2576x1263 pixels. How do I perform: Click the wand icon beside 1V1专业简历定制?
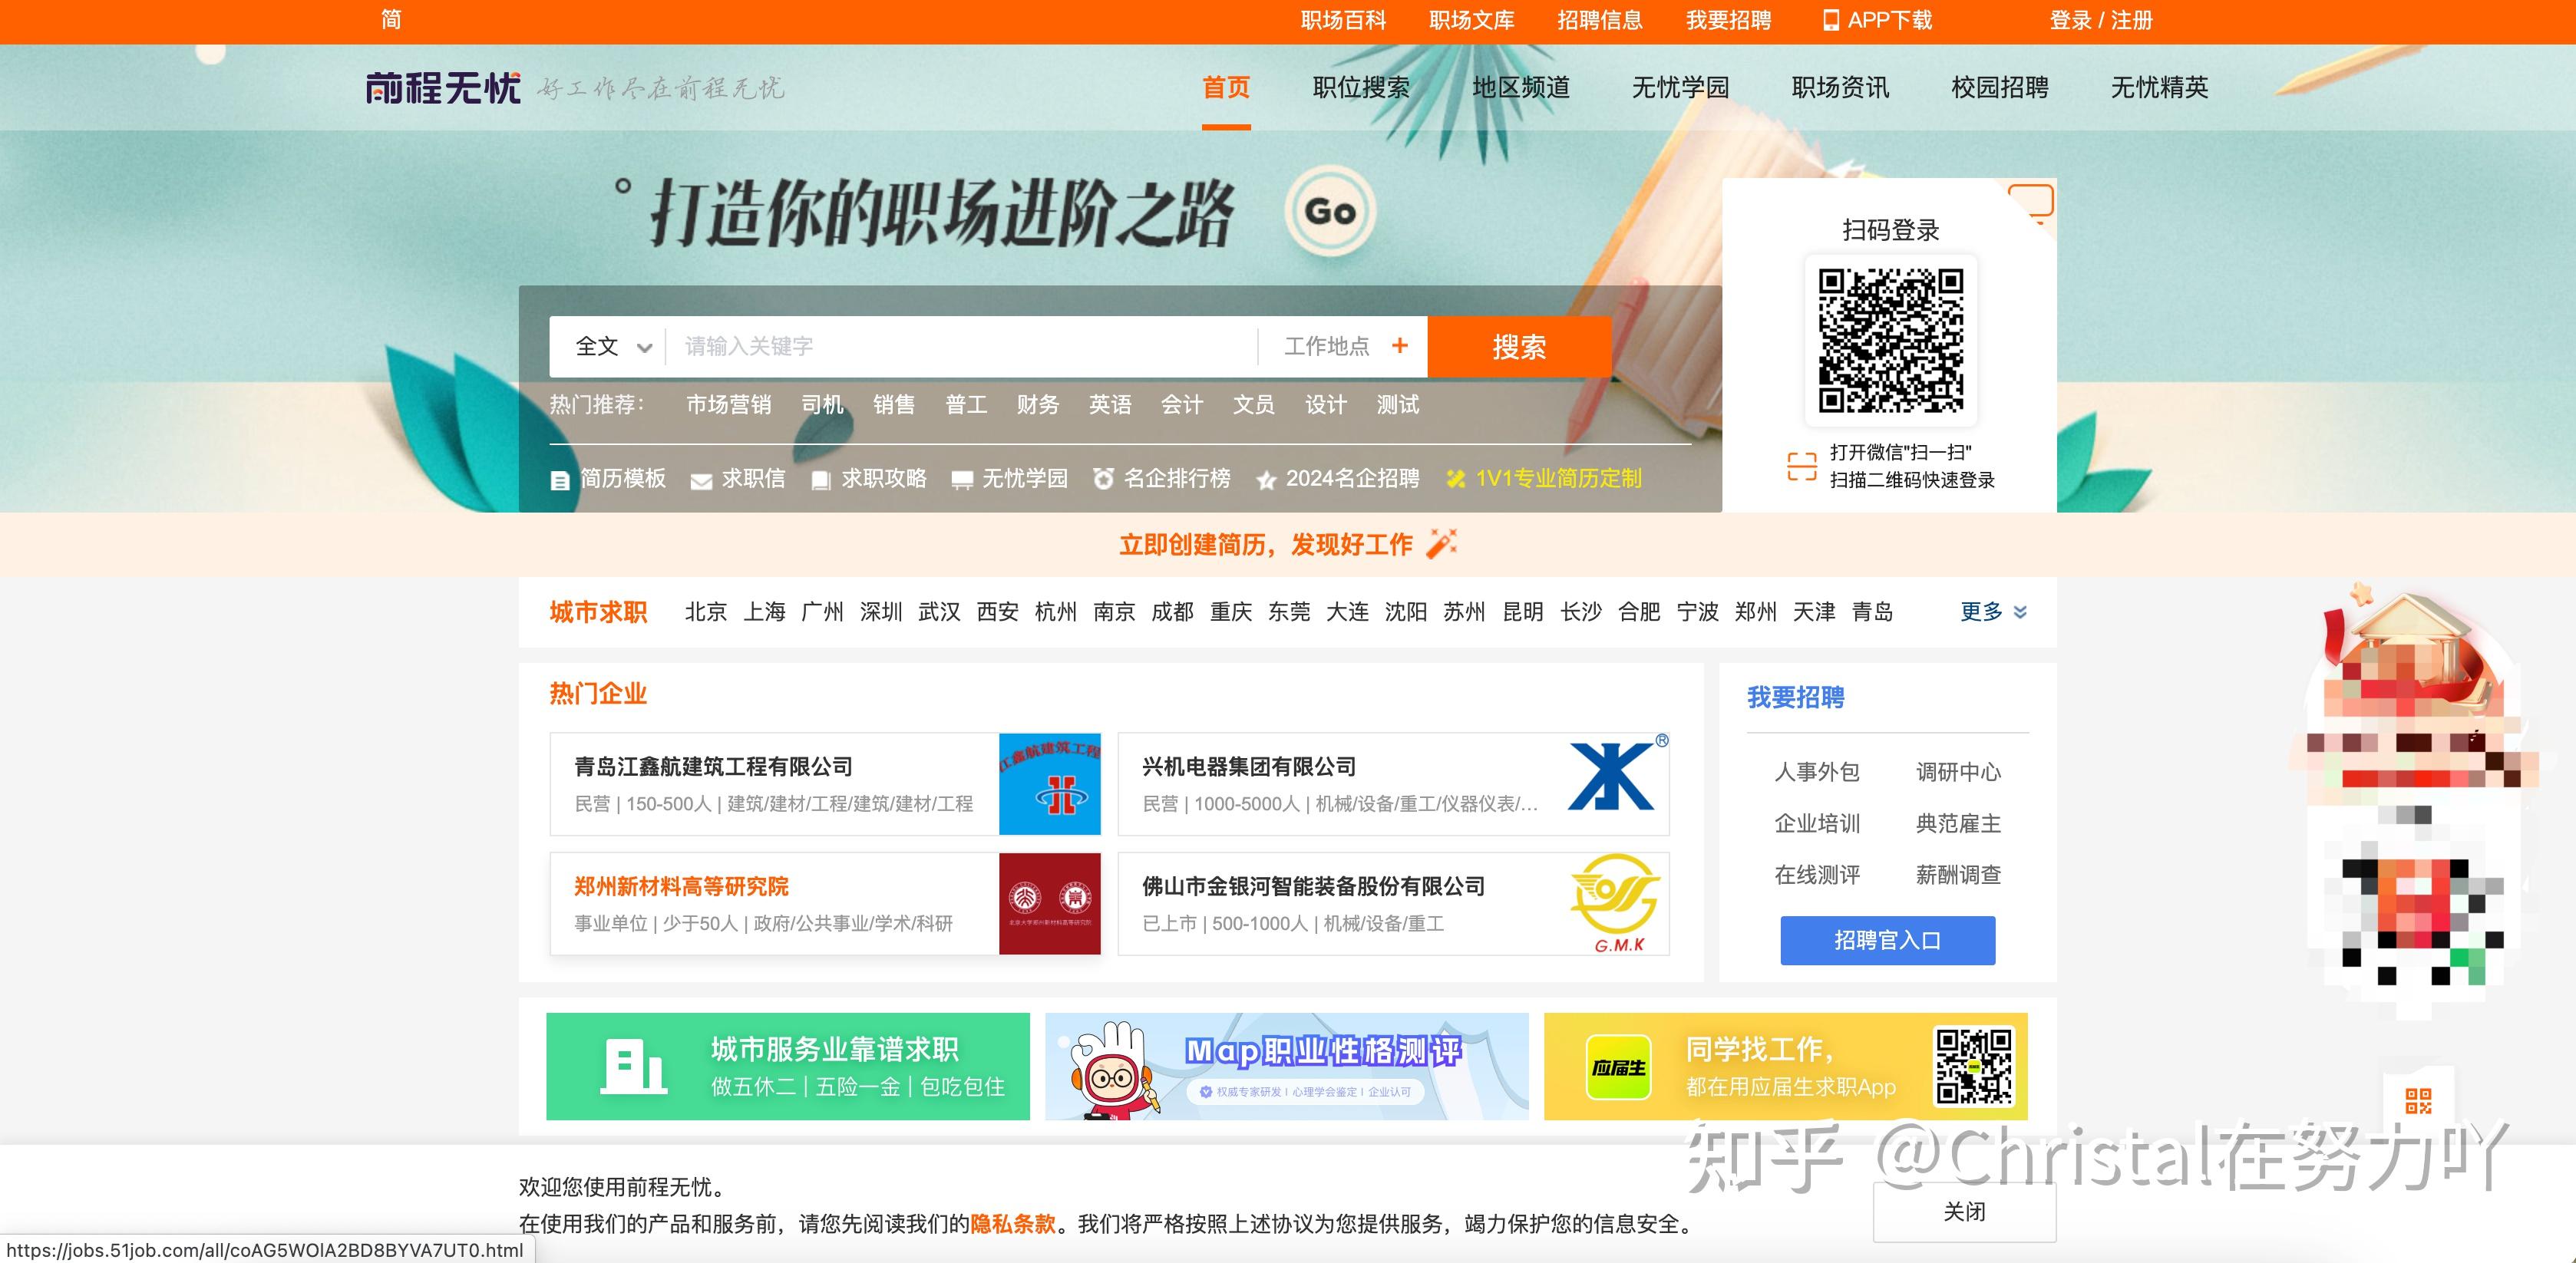pos(1456,479)
